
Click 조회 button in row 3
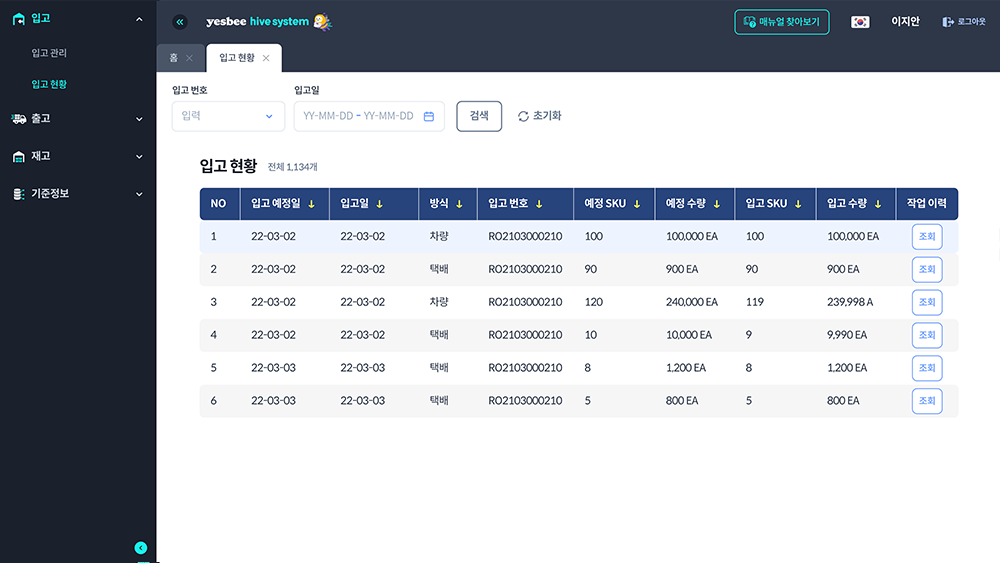point(927,302)
